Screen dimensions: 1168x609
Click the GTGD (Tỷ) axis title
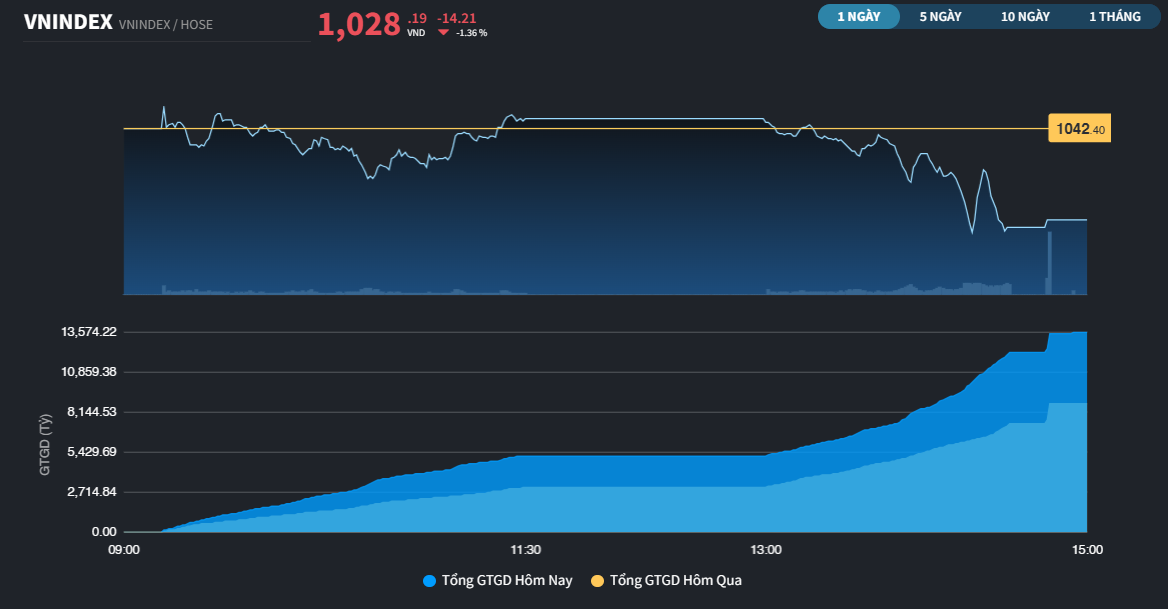(x=45, y=445)
